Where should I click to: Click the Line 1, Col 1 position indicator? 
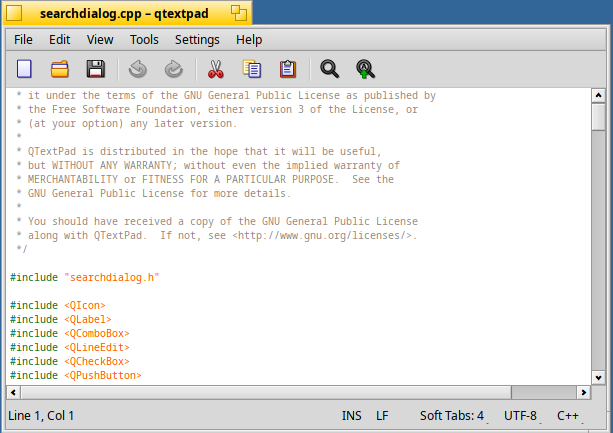[41, 415]
